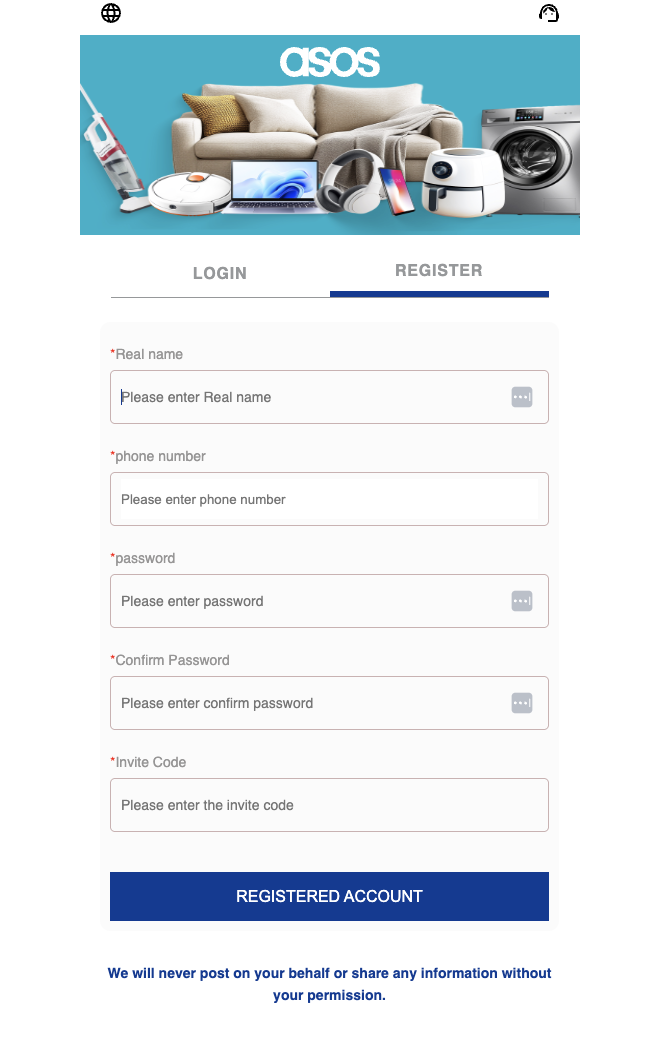Screen dimensions: 652x1044
Task: Switch to the LOGIN tab
Action: click(x=220, y=273)
